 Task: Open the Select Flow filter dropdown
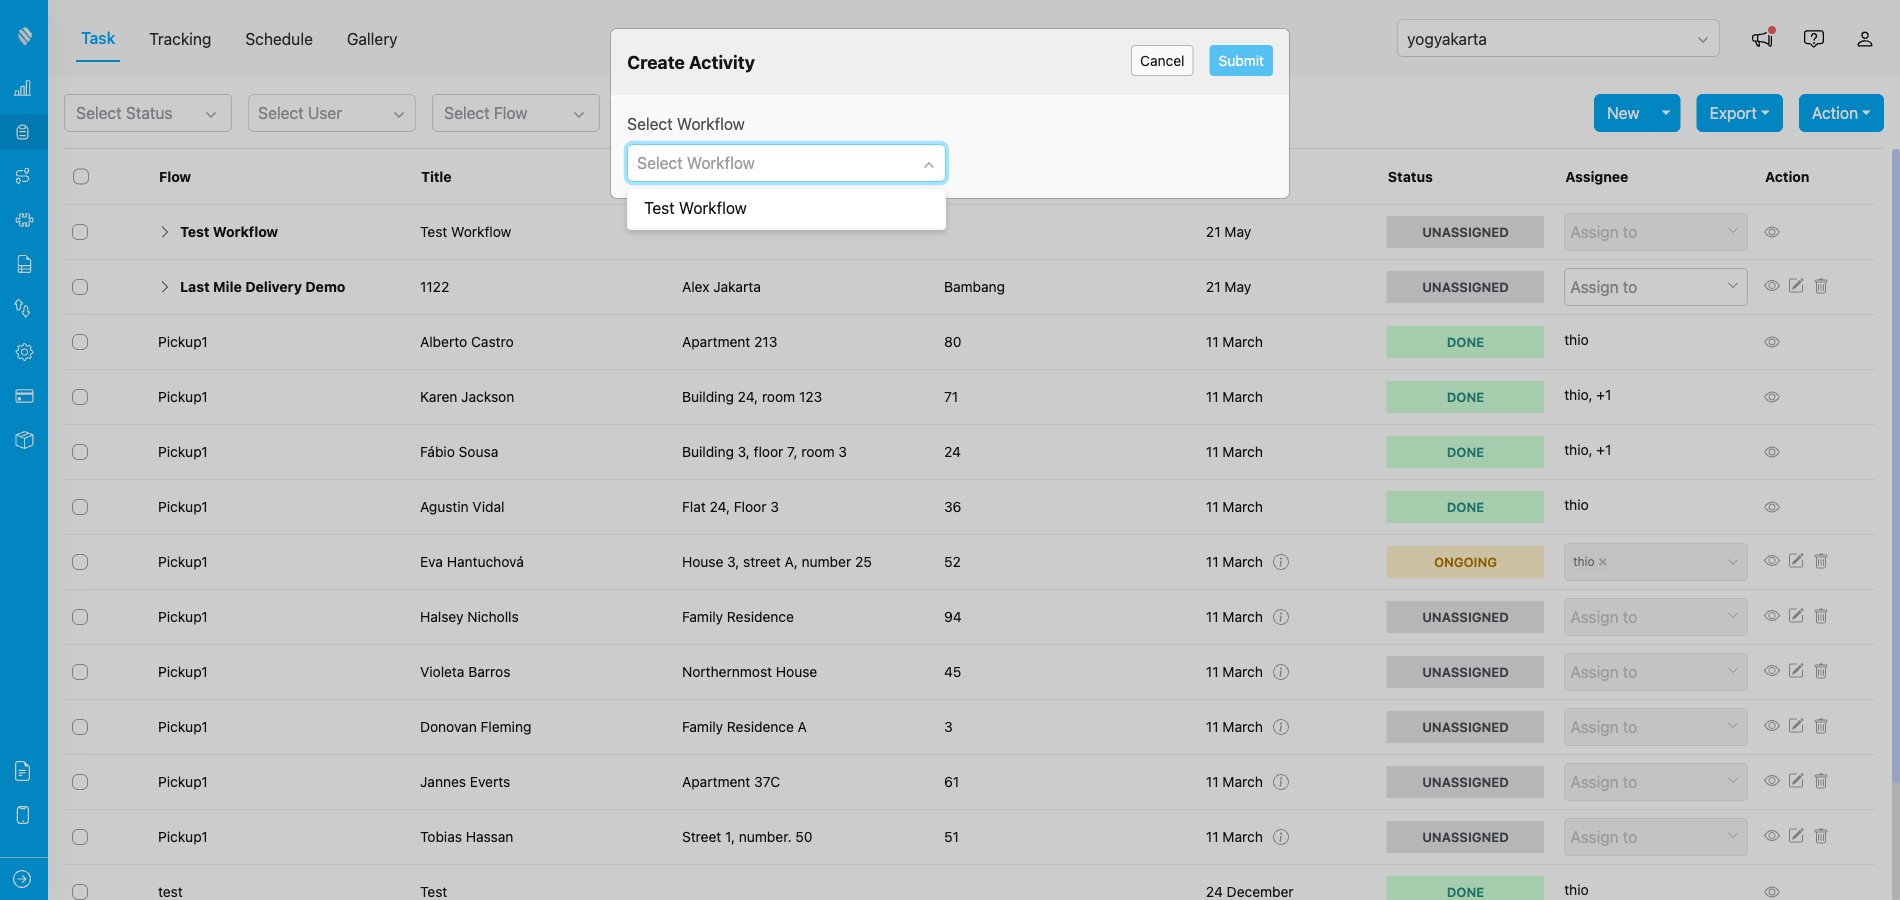point(516,113)
